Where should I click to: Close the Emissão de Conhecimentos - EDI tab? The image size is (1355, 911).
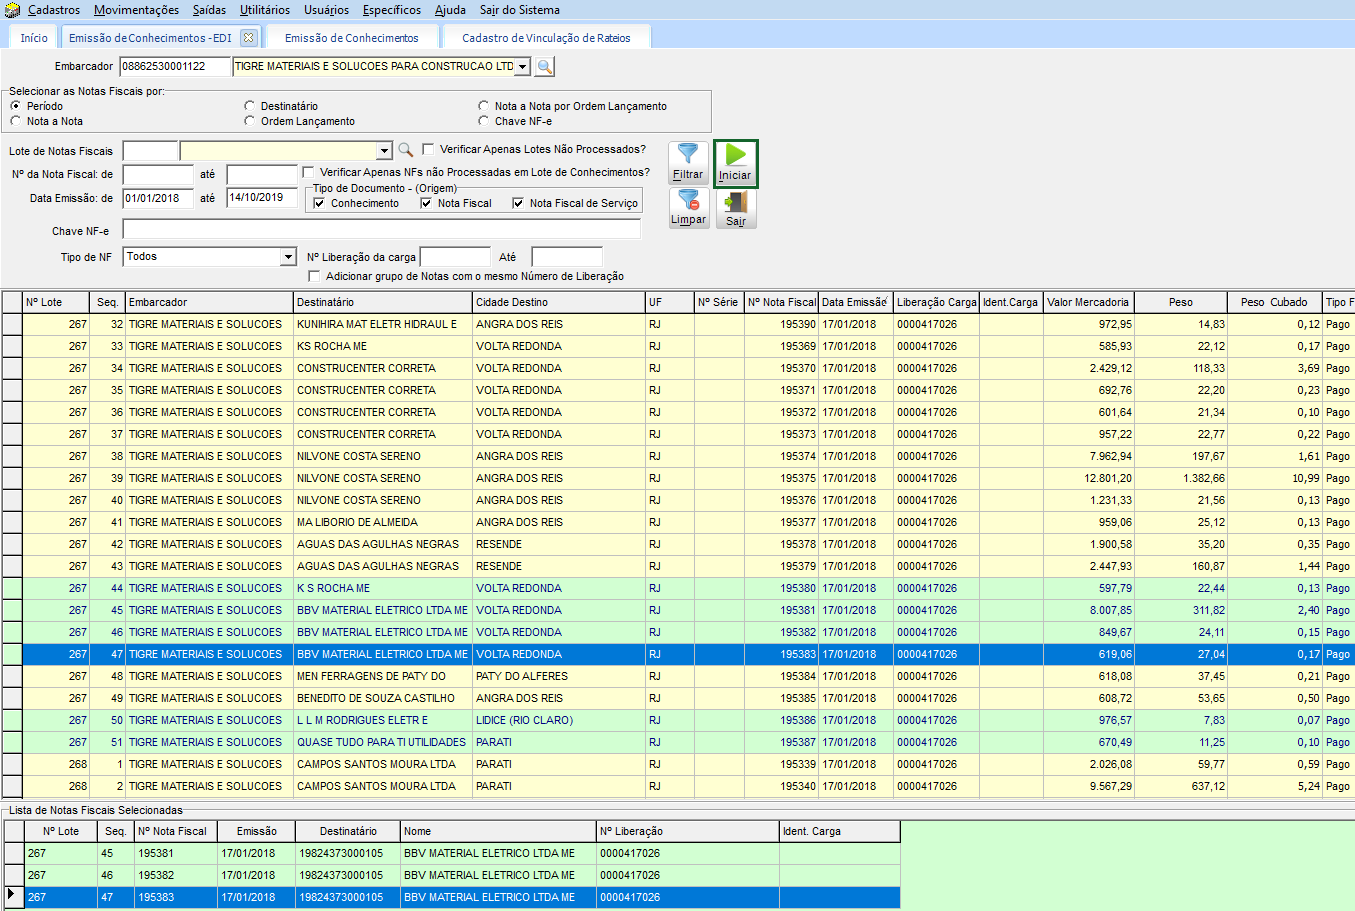coord(249,38)
